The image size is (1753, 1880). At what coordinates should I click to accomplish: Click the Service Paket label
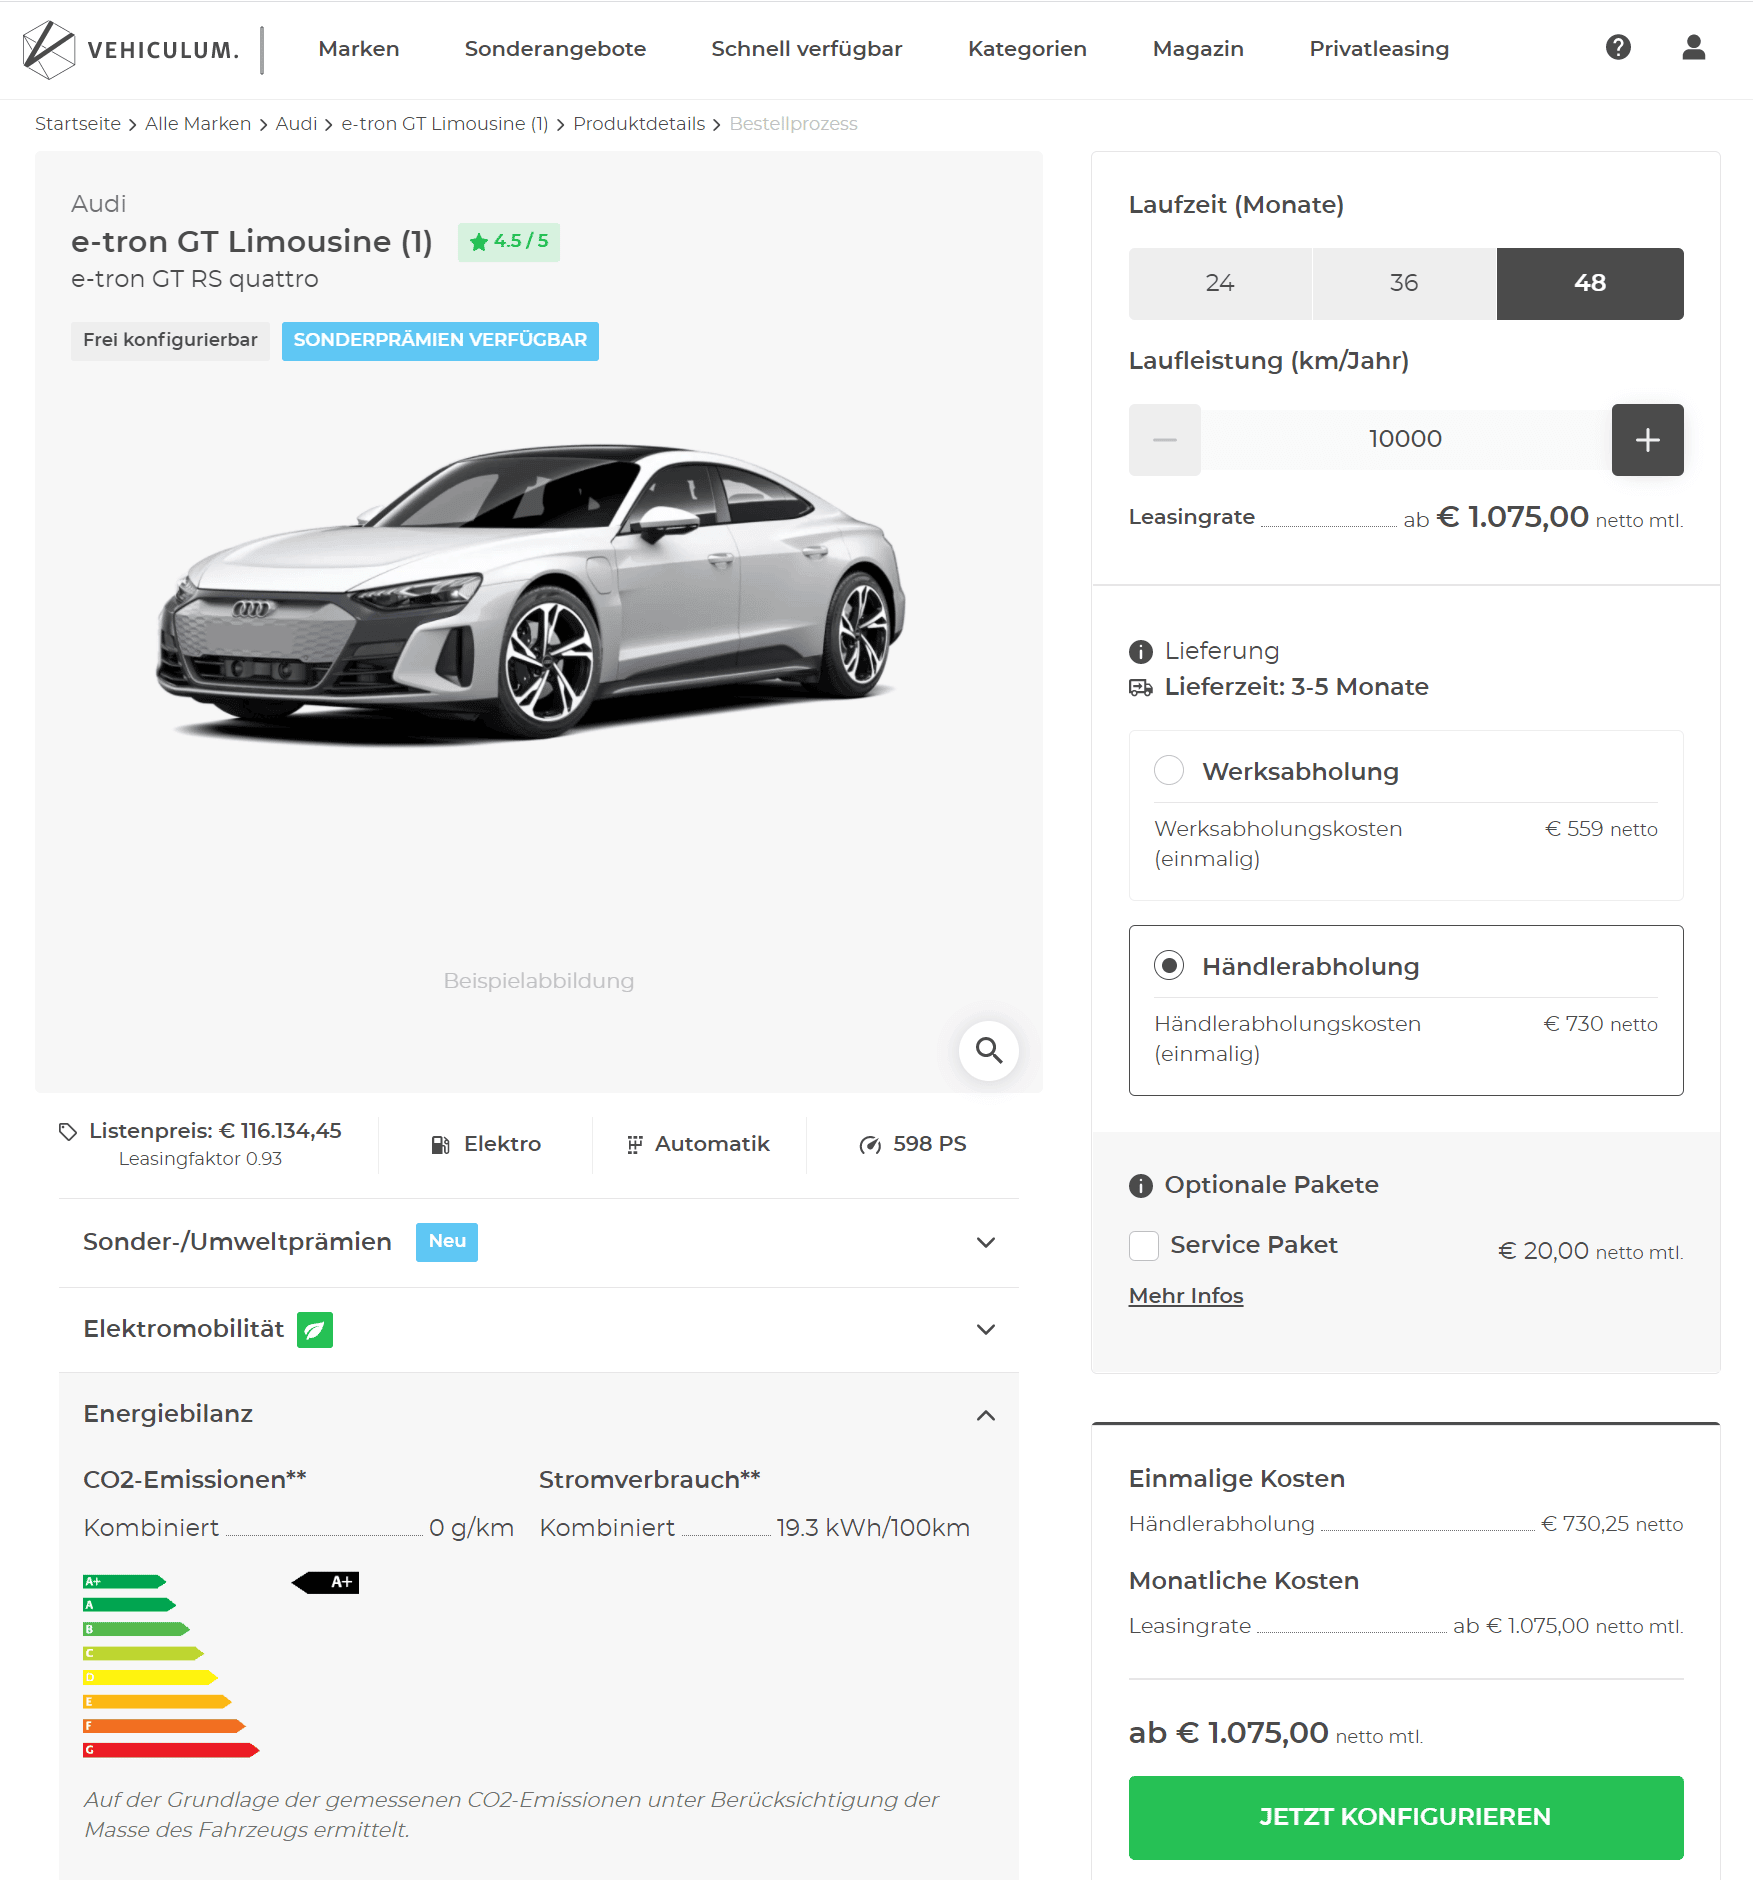[x=1253, y=1246]
